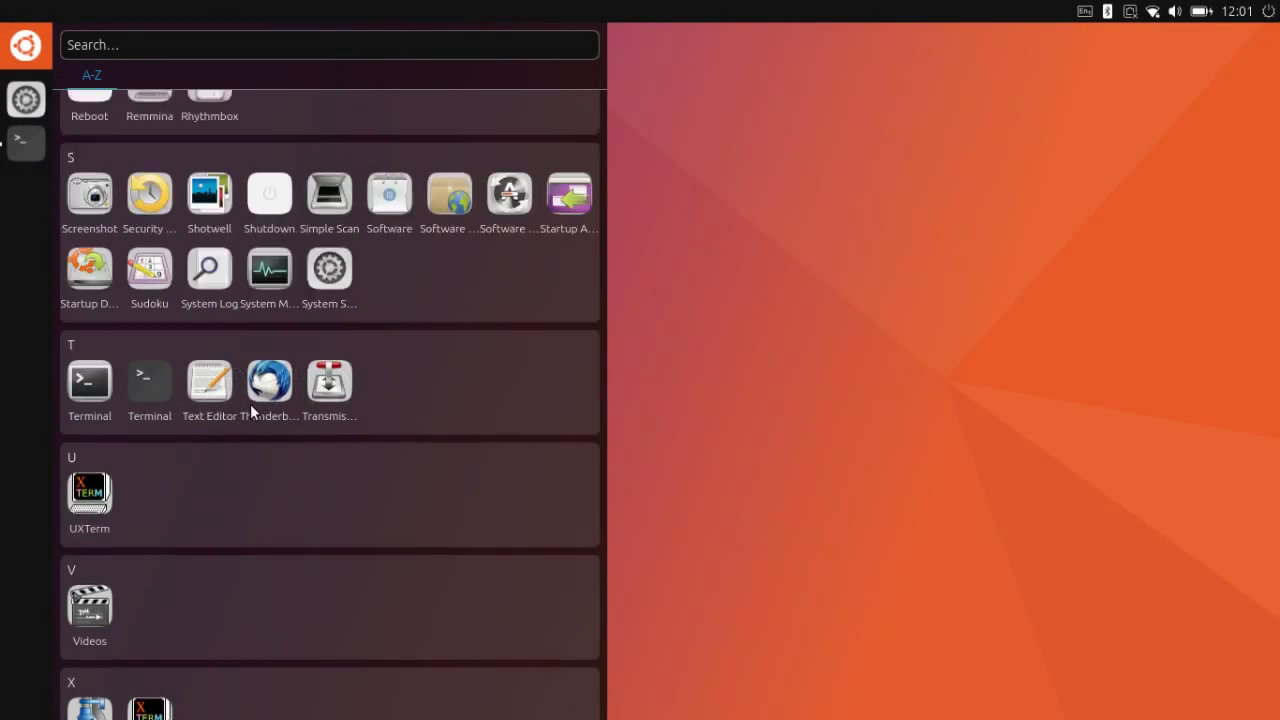Open the Software app with globe and box icon
The width and height of the screenshot is (1280, 720).
(449, 194)
